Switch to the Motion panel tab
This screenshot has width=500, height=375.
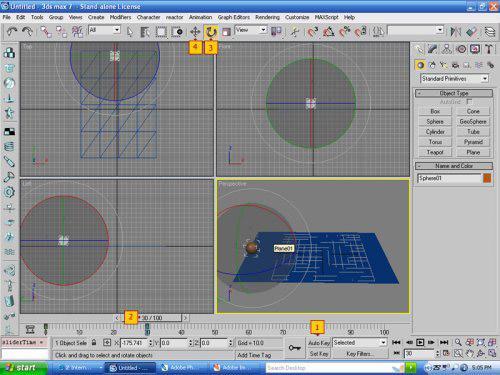click(x=461, y=49)
